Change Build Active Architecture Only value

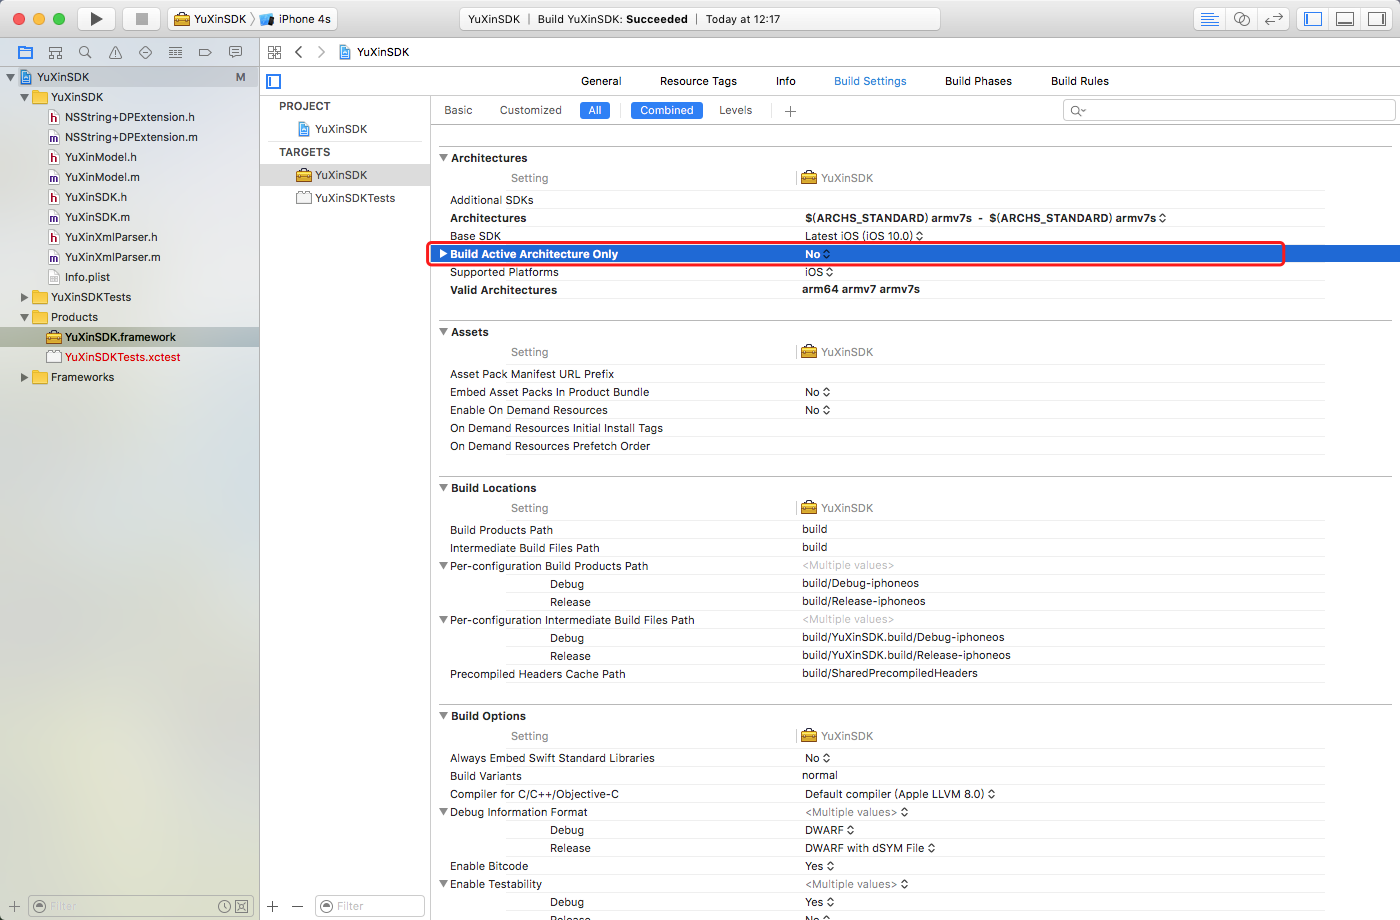[x=818, y=254]
